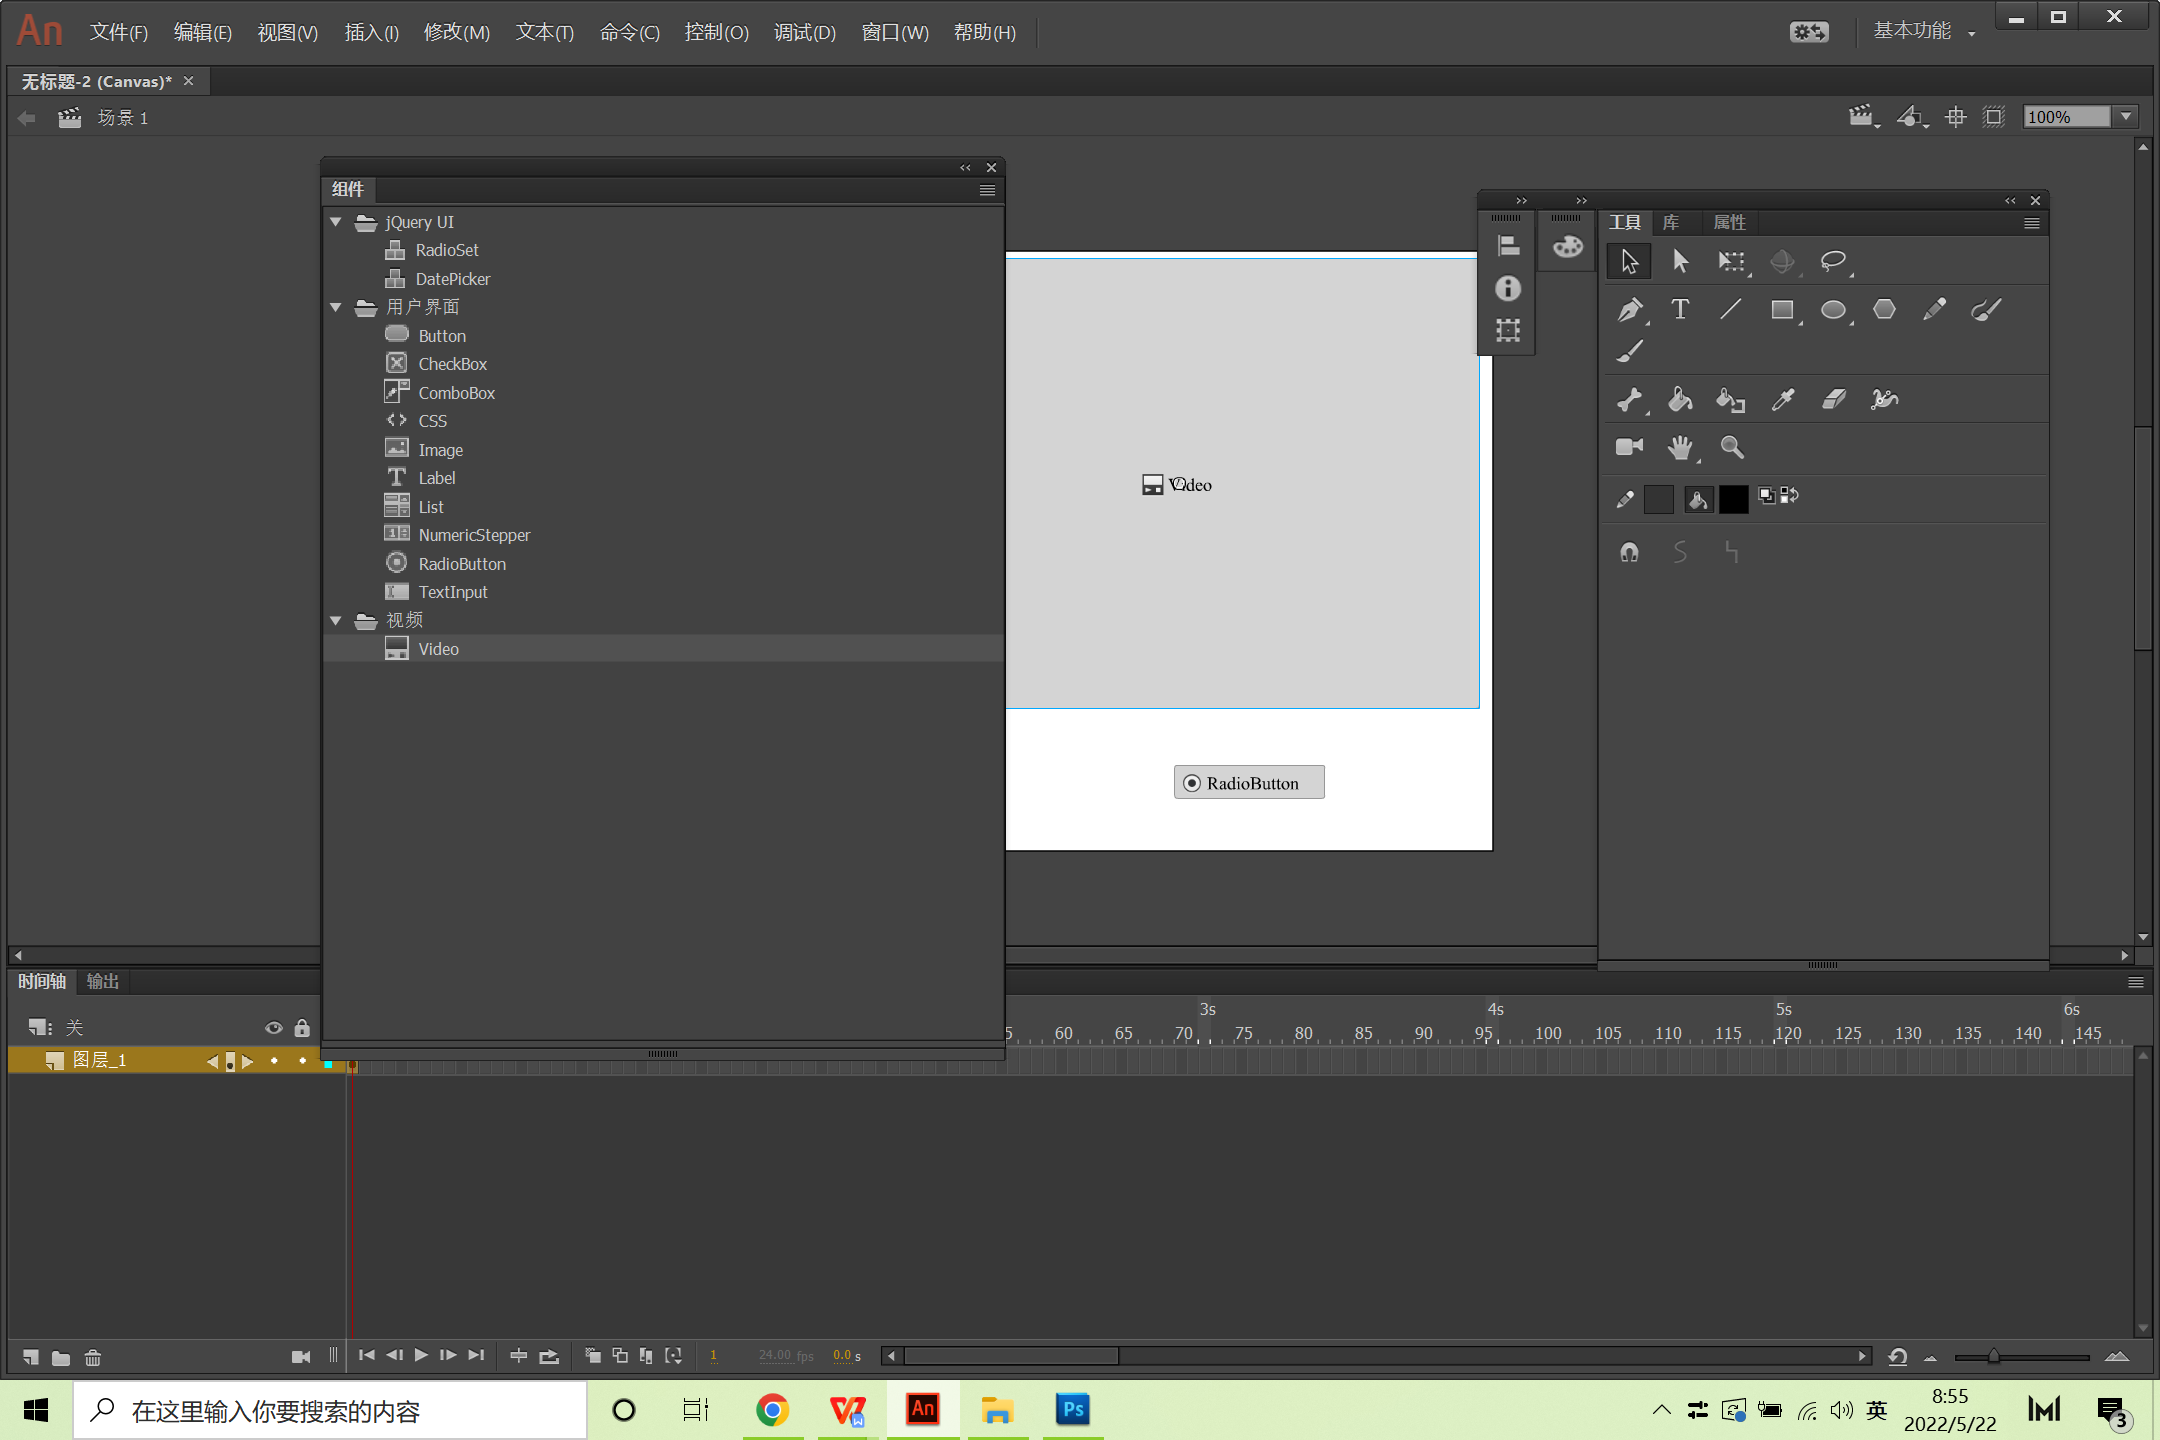Choose the Rectangle tool

[1781, 310]
